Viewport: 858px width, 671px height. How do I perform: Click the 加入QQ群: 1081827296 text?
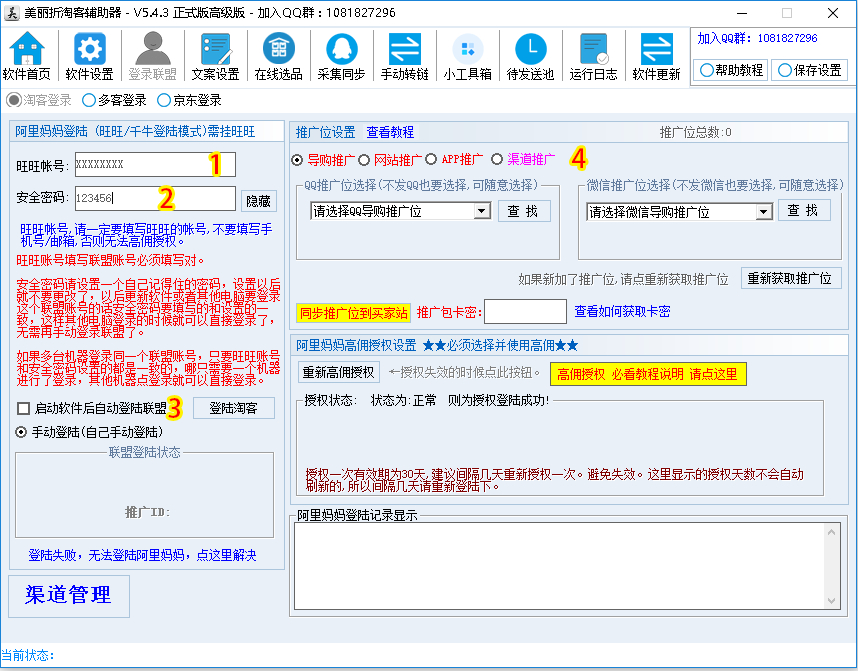coord(757,38)
